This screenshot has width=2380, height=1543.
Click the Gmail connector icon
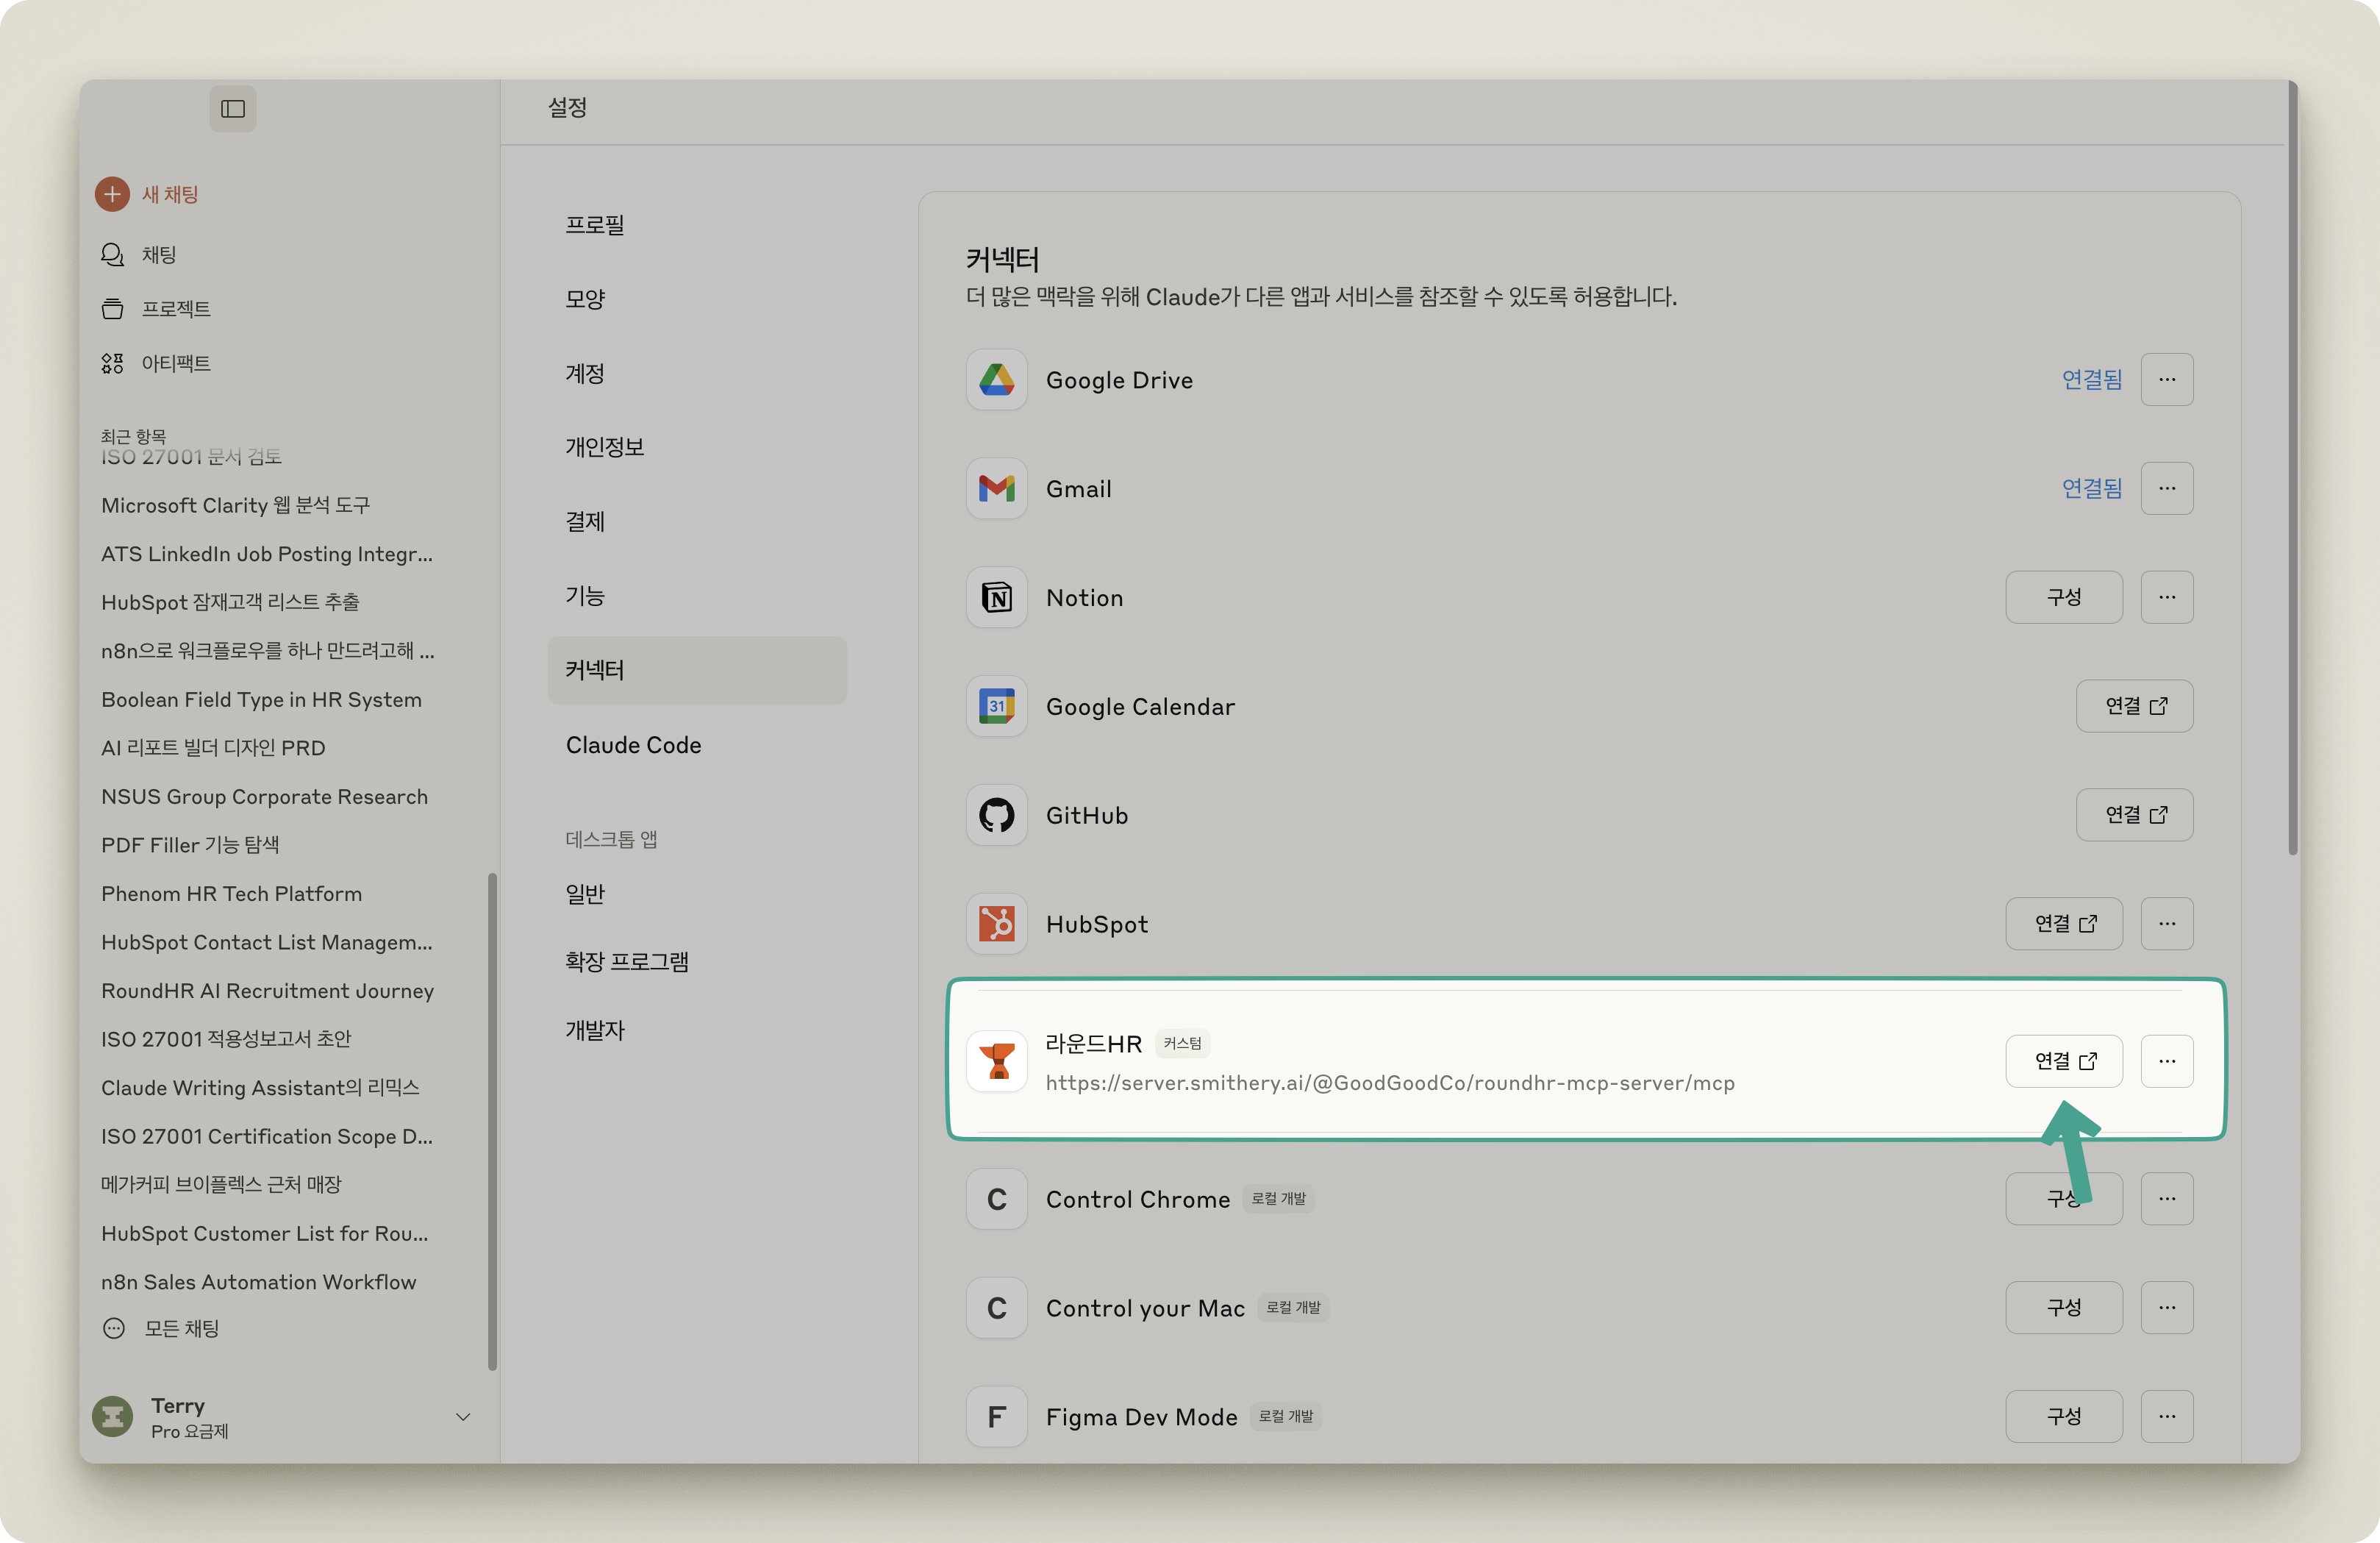[996, 489]
